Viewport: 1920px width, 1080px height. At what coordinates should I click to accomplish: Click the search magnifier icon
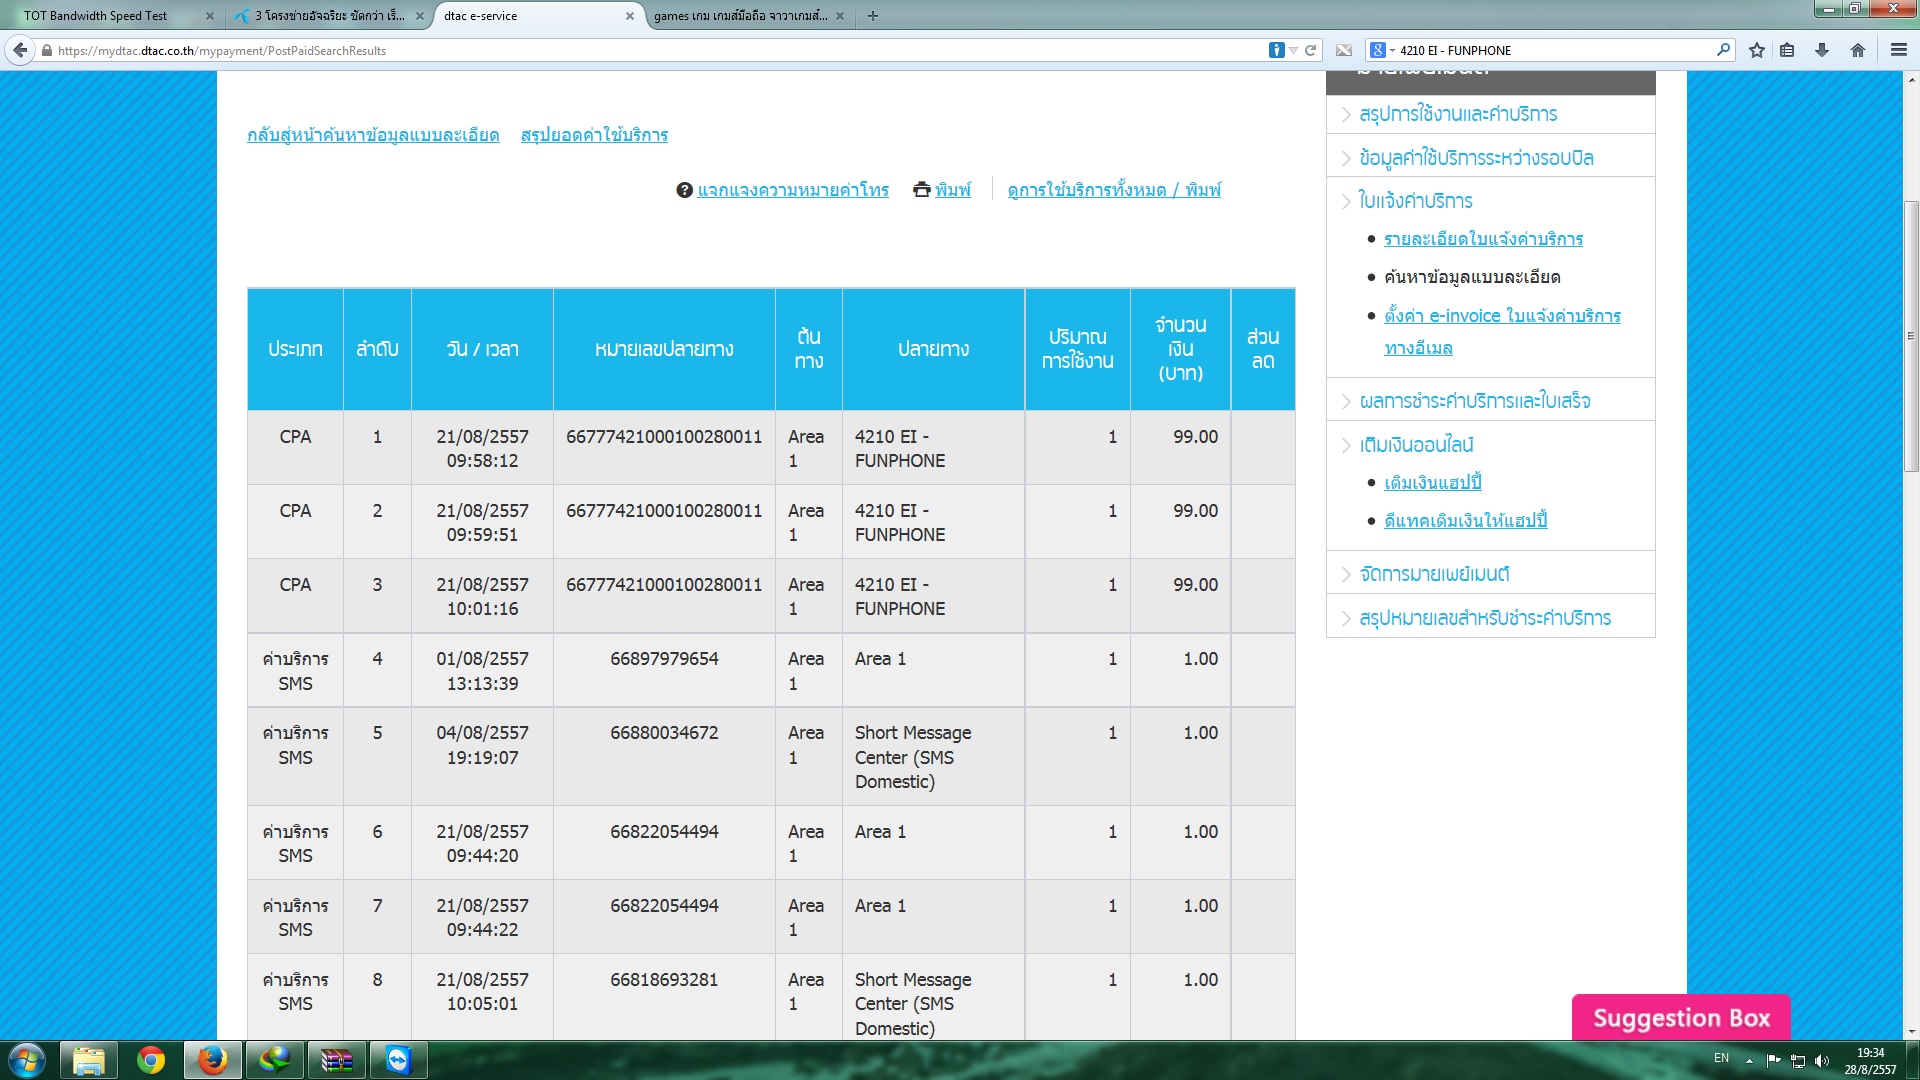pos(1723,50)
